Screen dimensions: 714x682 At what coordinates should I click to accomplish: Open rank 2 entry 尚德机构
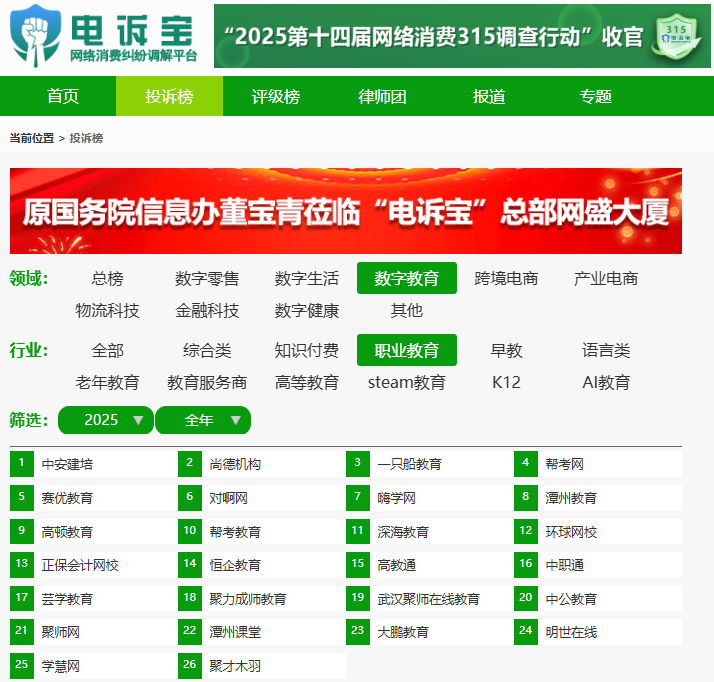(235, 464)
